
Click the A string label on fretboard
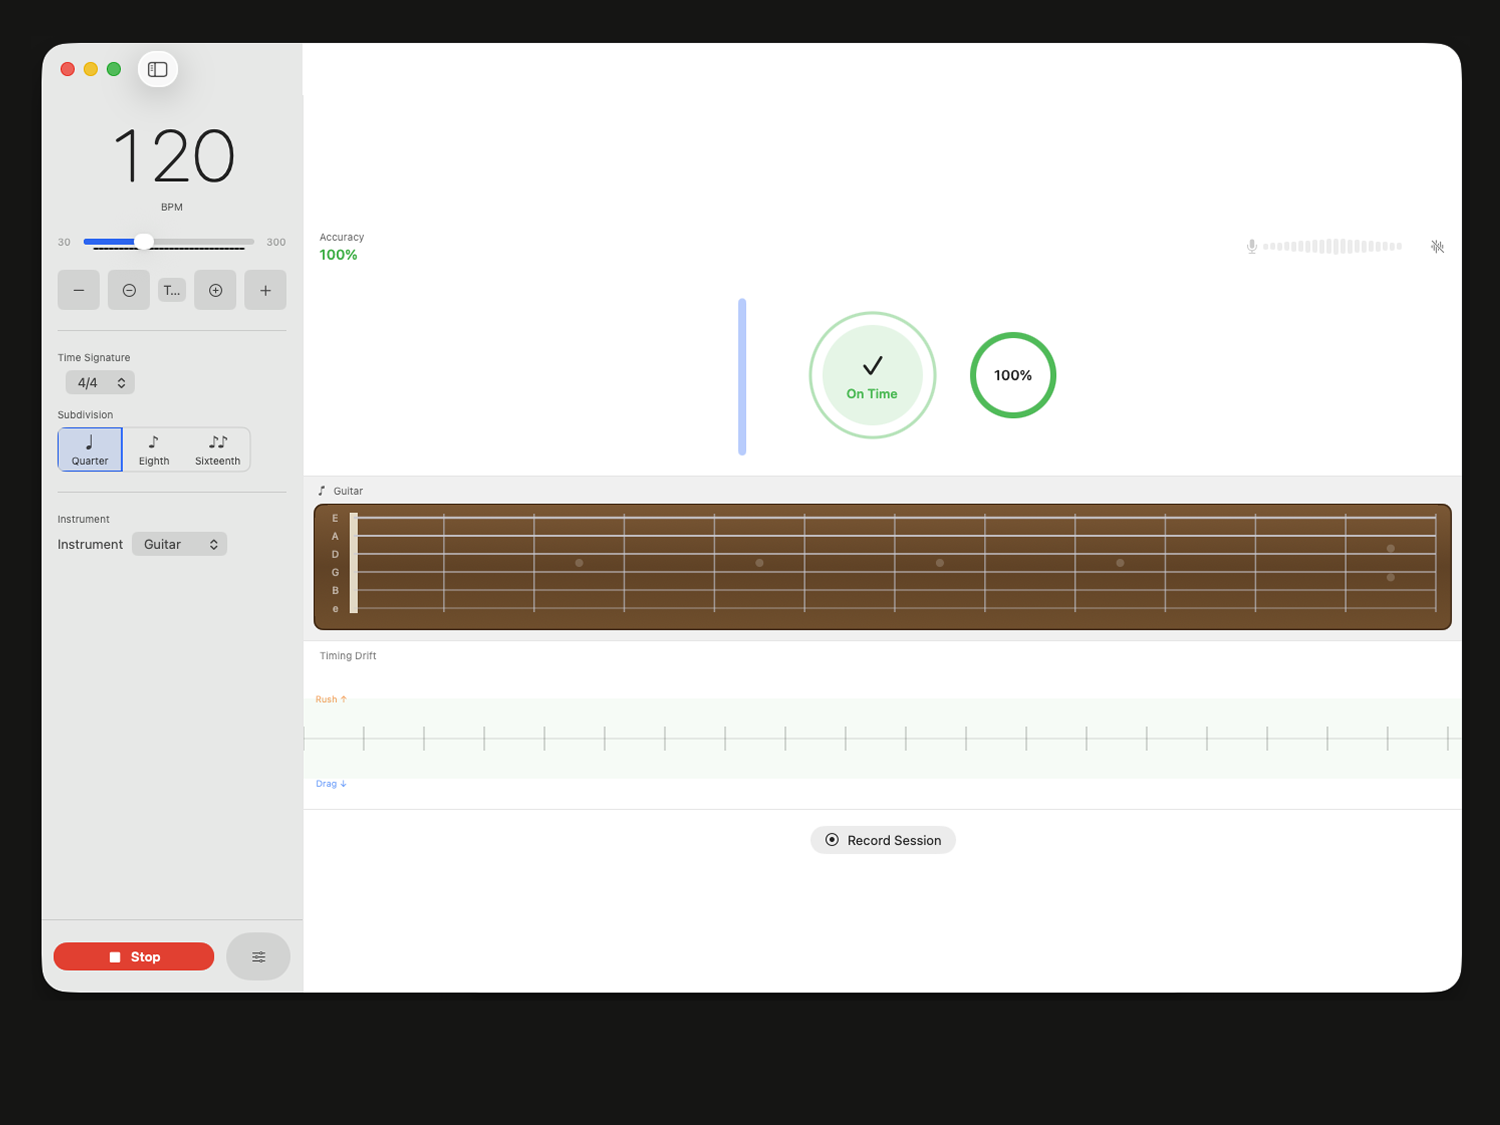coord(335,536)
